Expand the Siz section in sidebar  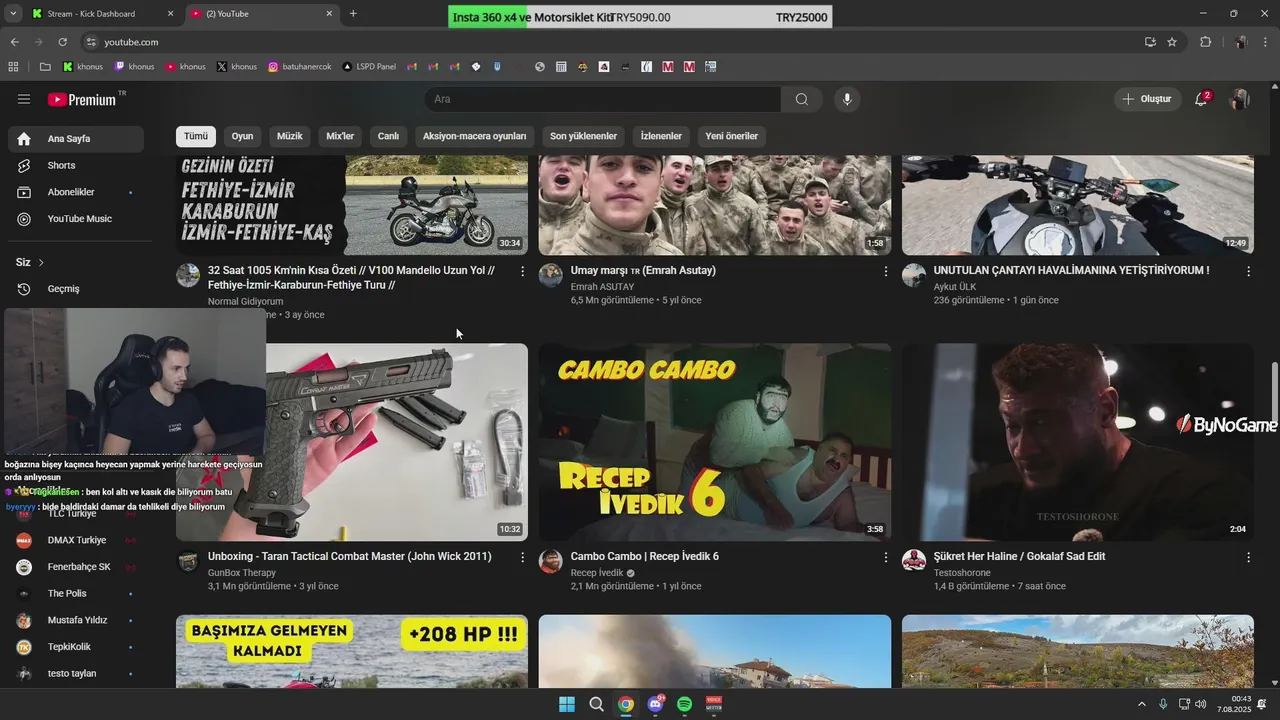(30, 262)
